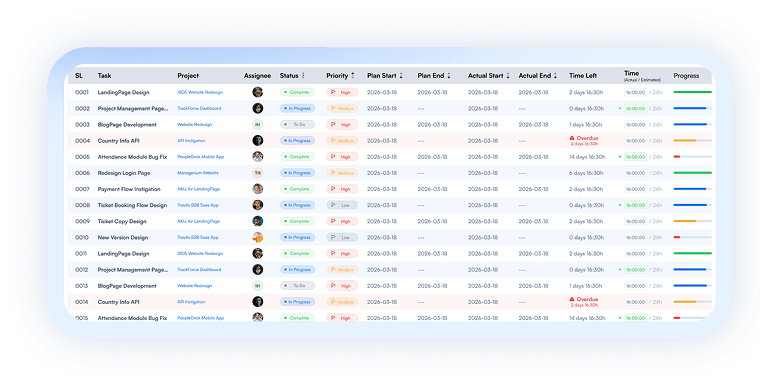Click the TH assignee avatar in row 0006

[258, 173]
